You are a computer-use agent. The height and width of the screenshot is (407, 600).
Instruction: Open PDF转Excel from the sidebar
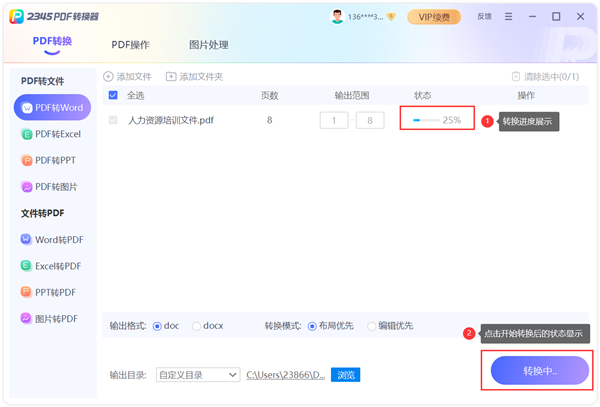(x=52, y=134)
